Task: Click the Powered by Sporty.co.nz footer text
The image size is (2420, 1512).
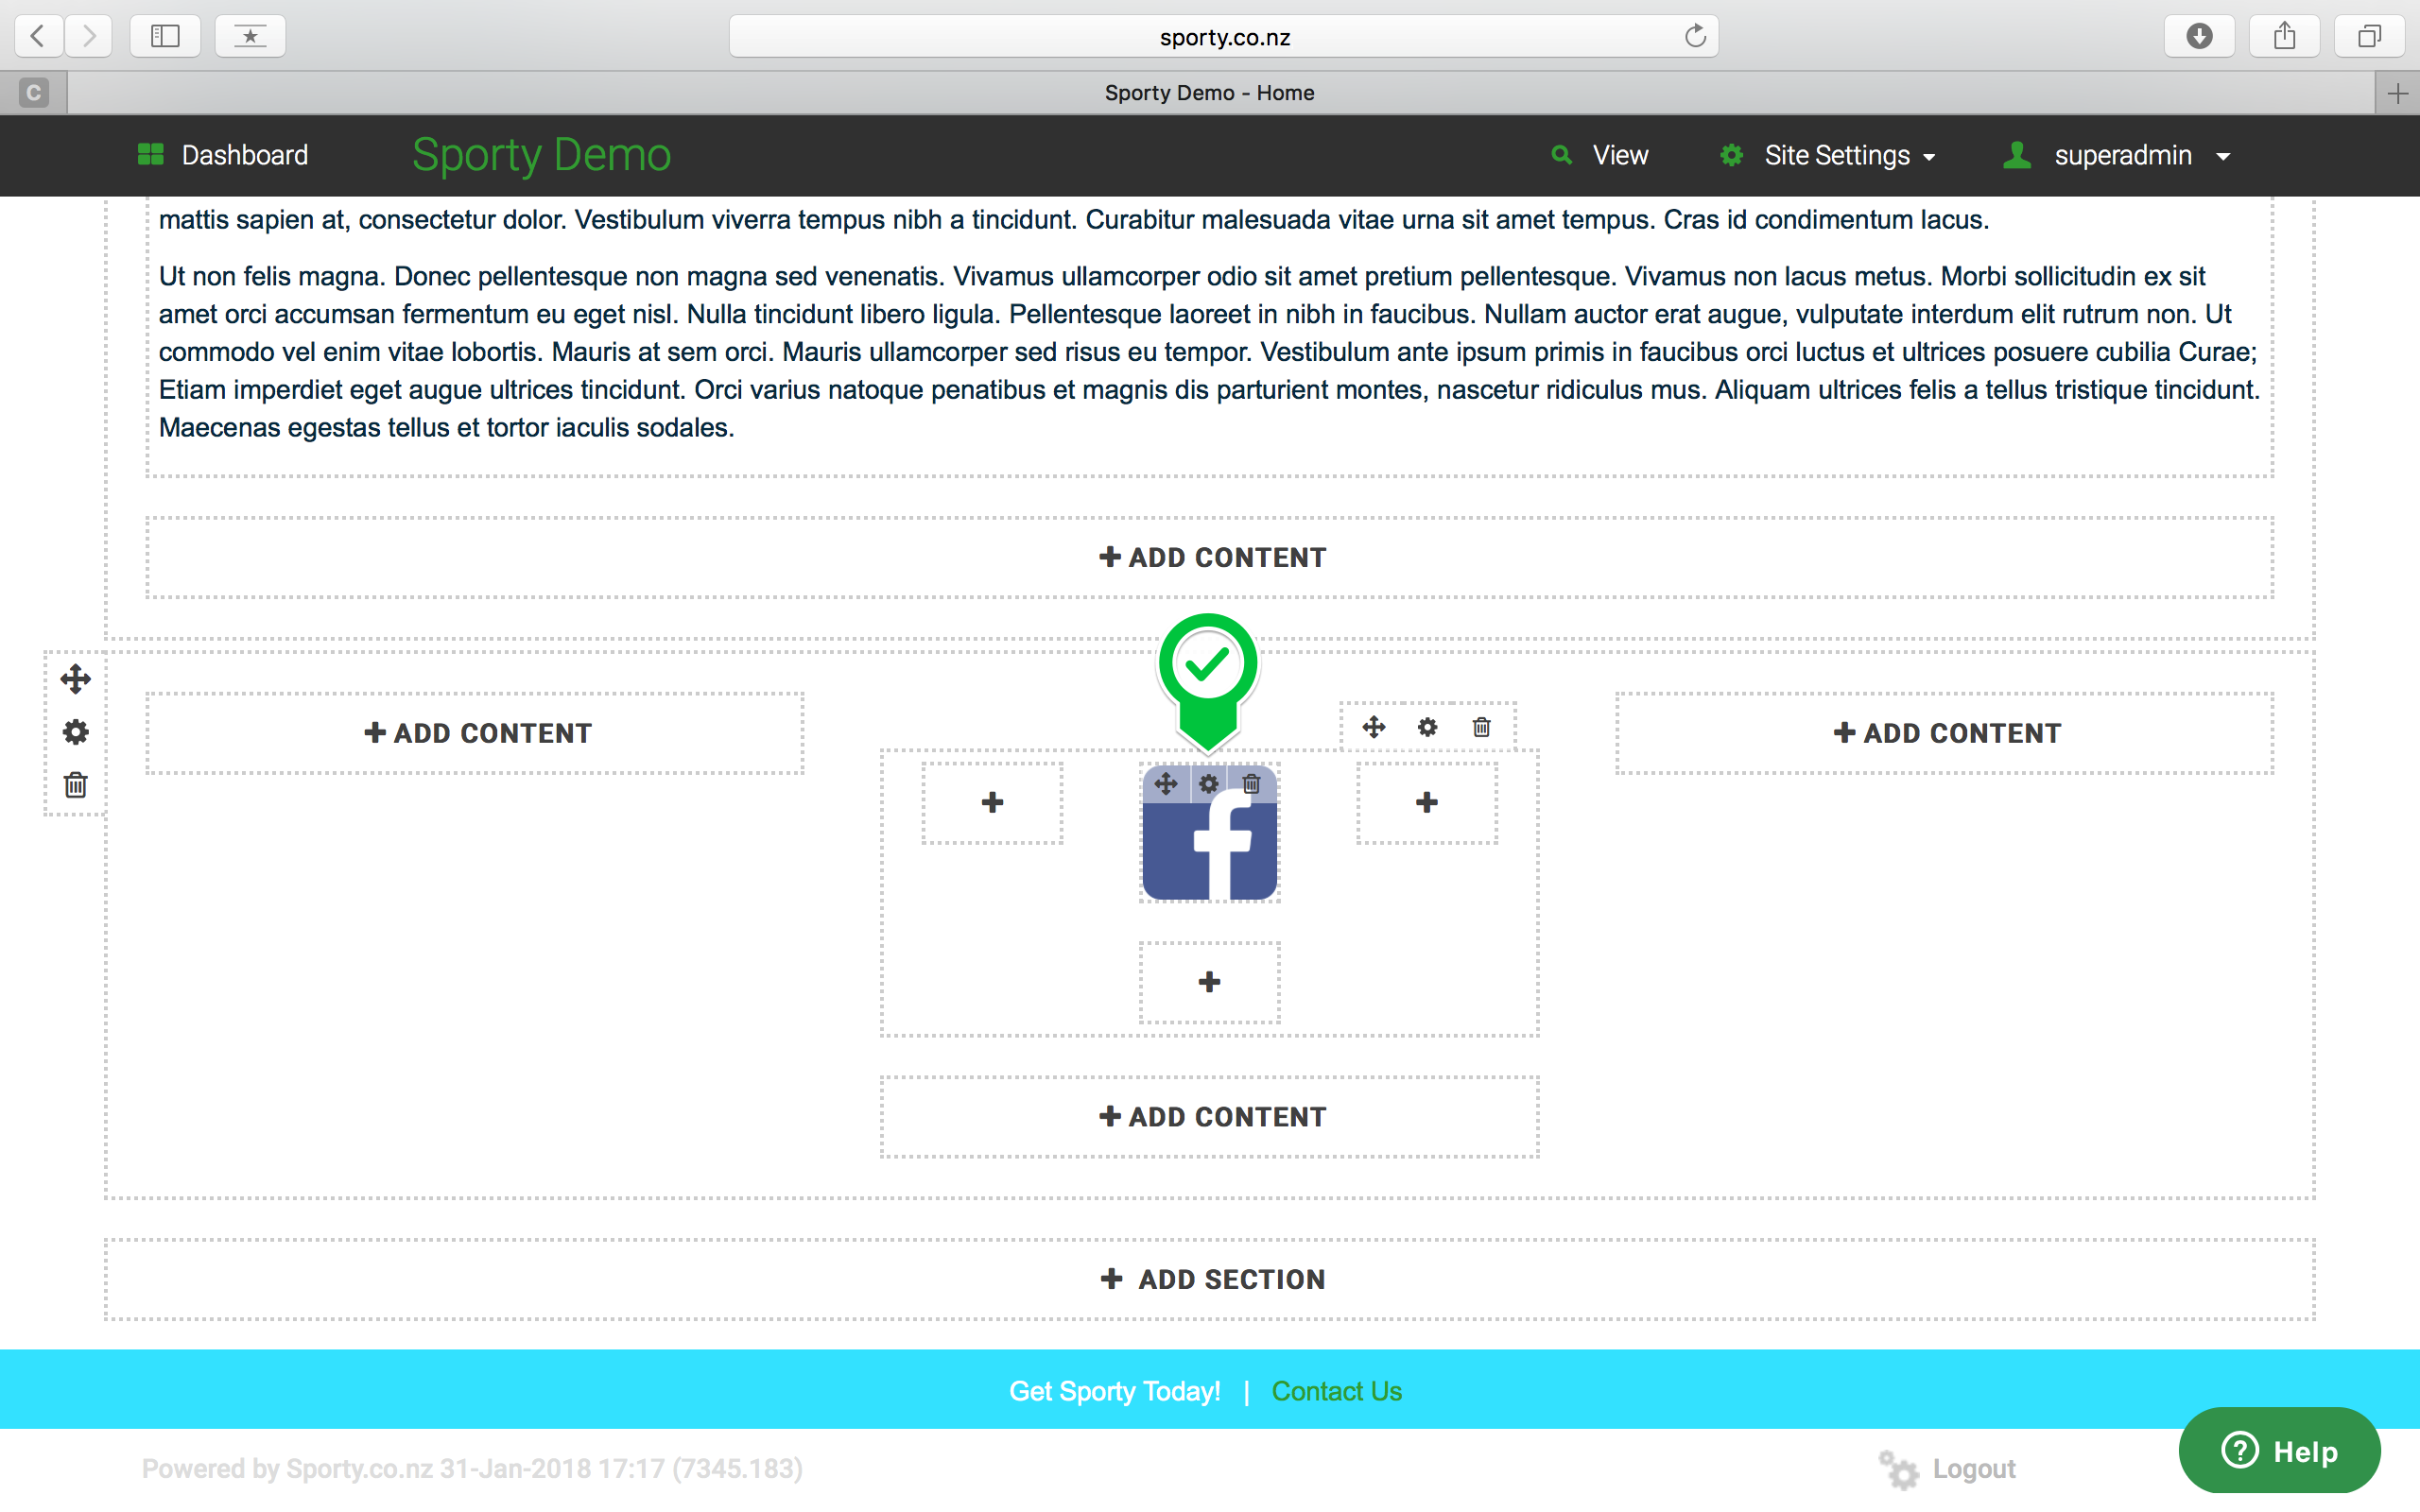Action: (472, 1469)
